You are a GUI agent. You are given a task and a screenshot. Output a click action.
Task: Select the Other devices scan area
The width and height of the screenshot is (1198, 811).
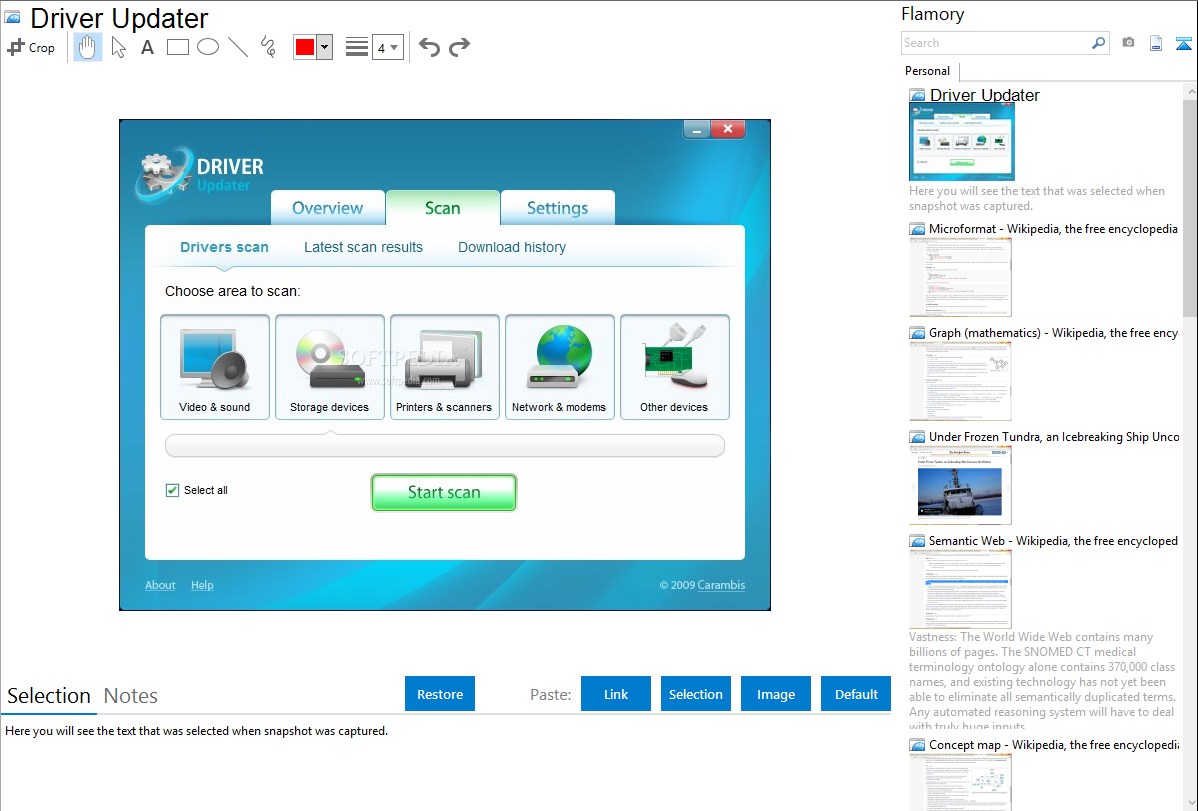[675, 367]
